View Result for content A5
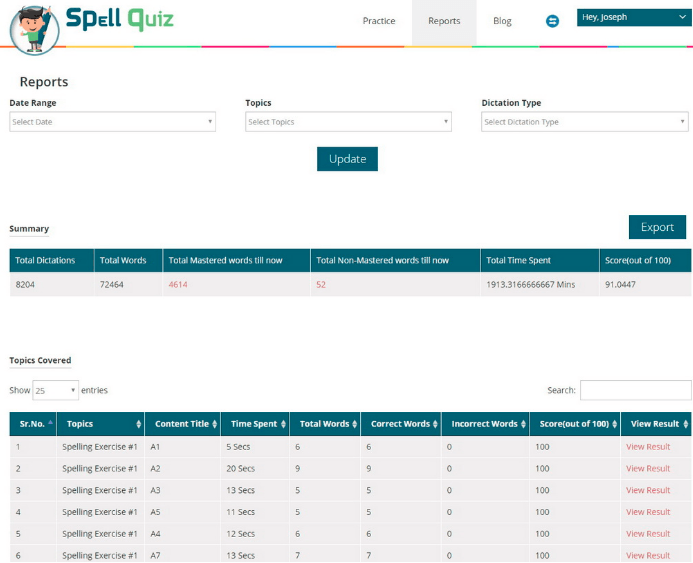This screenshot has width=693, height=563. tap(648, 512)
